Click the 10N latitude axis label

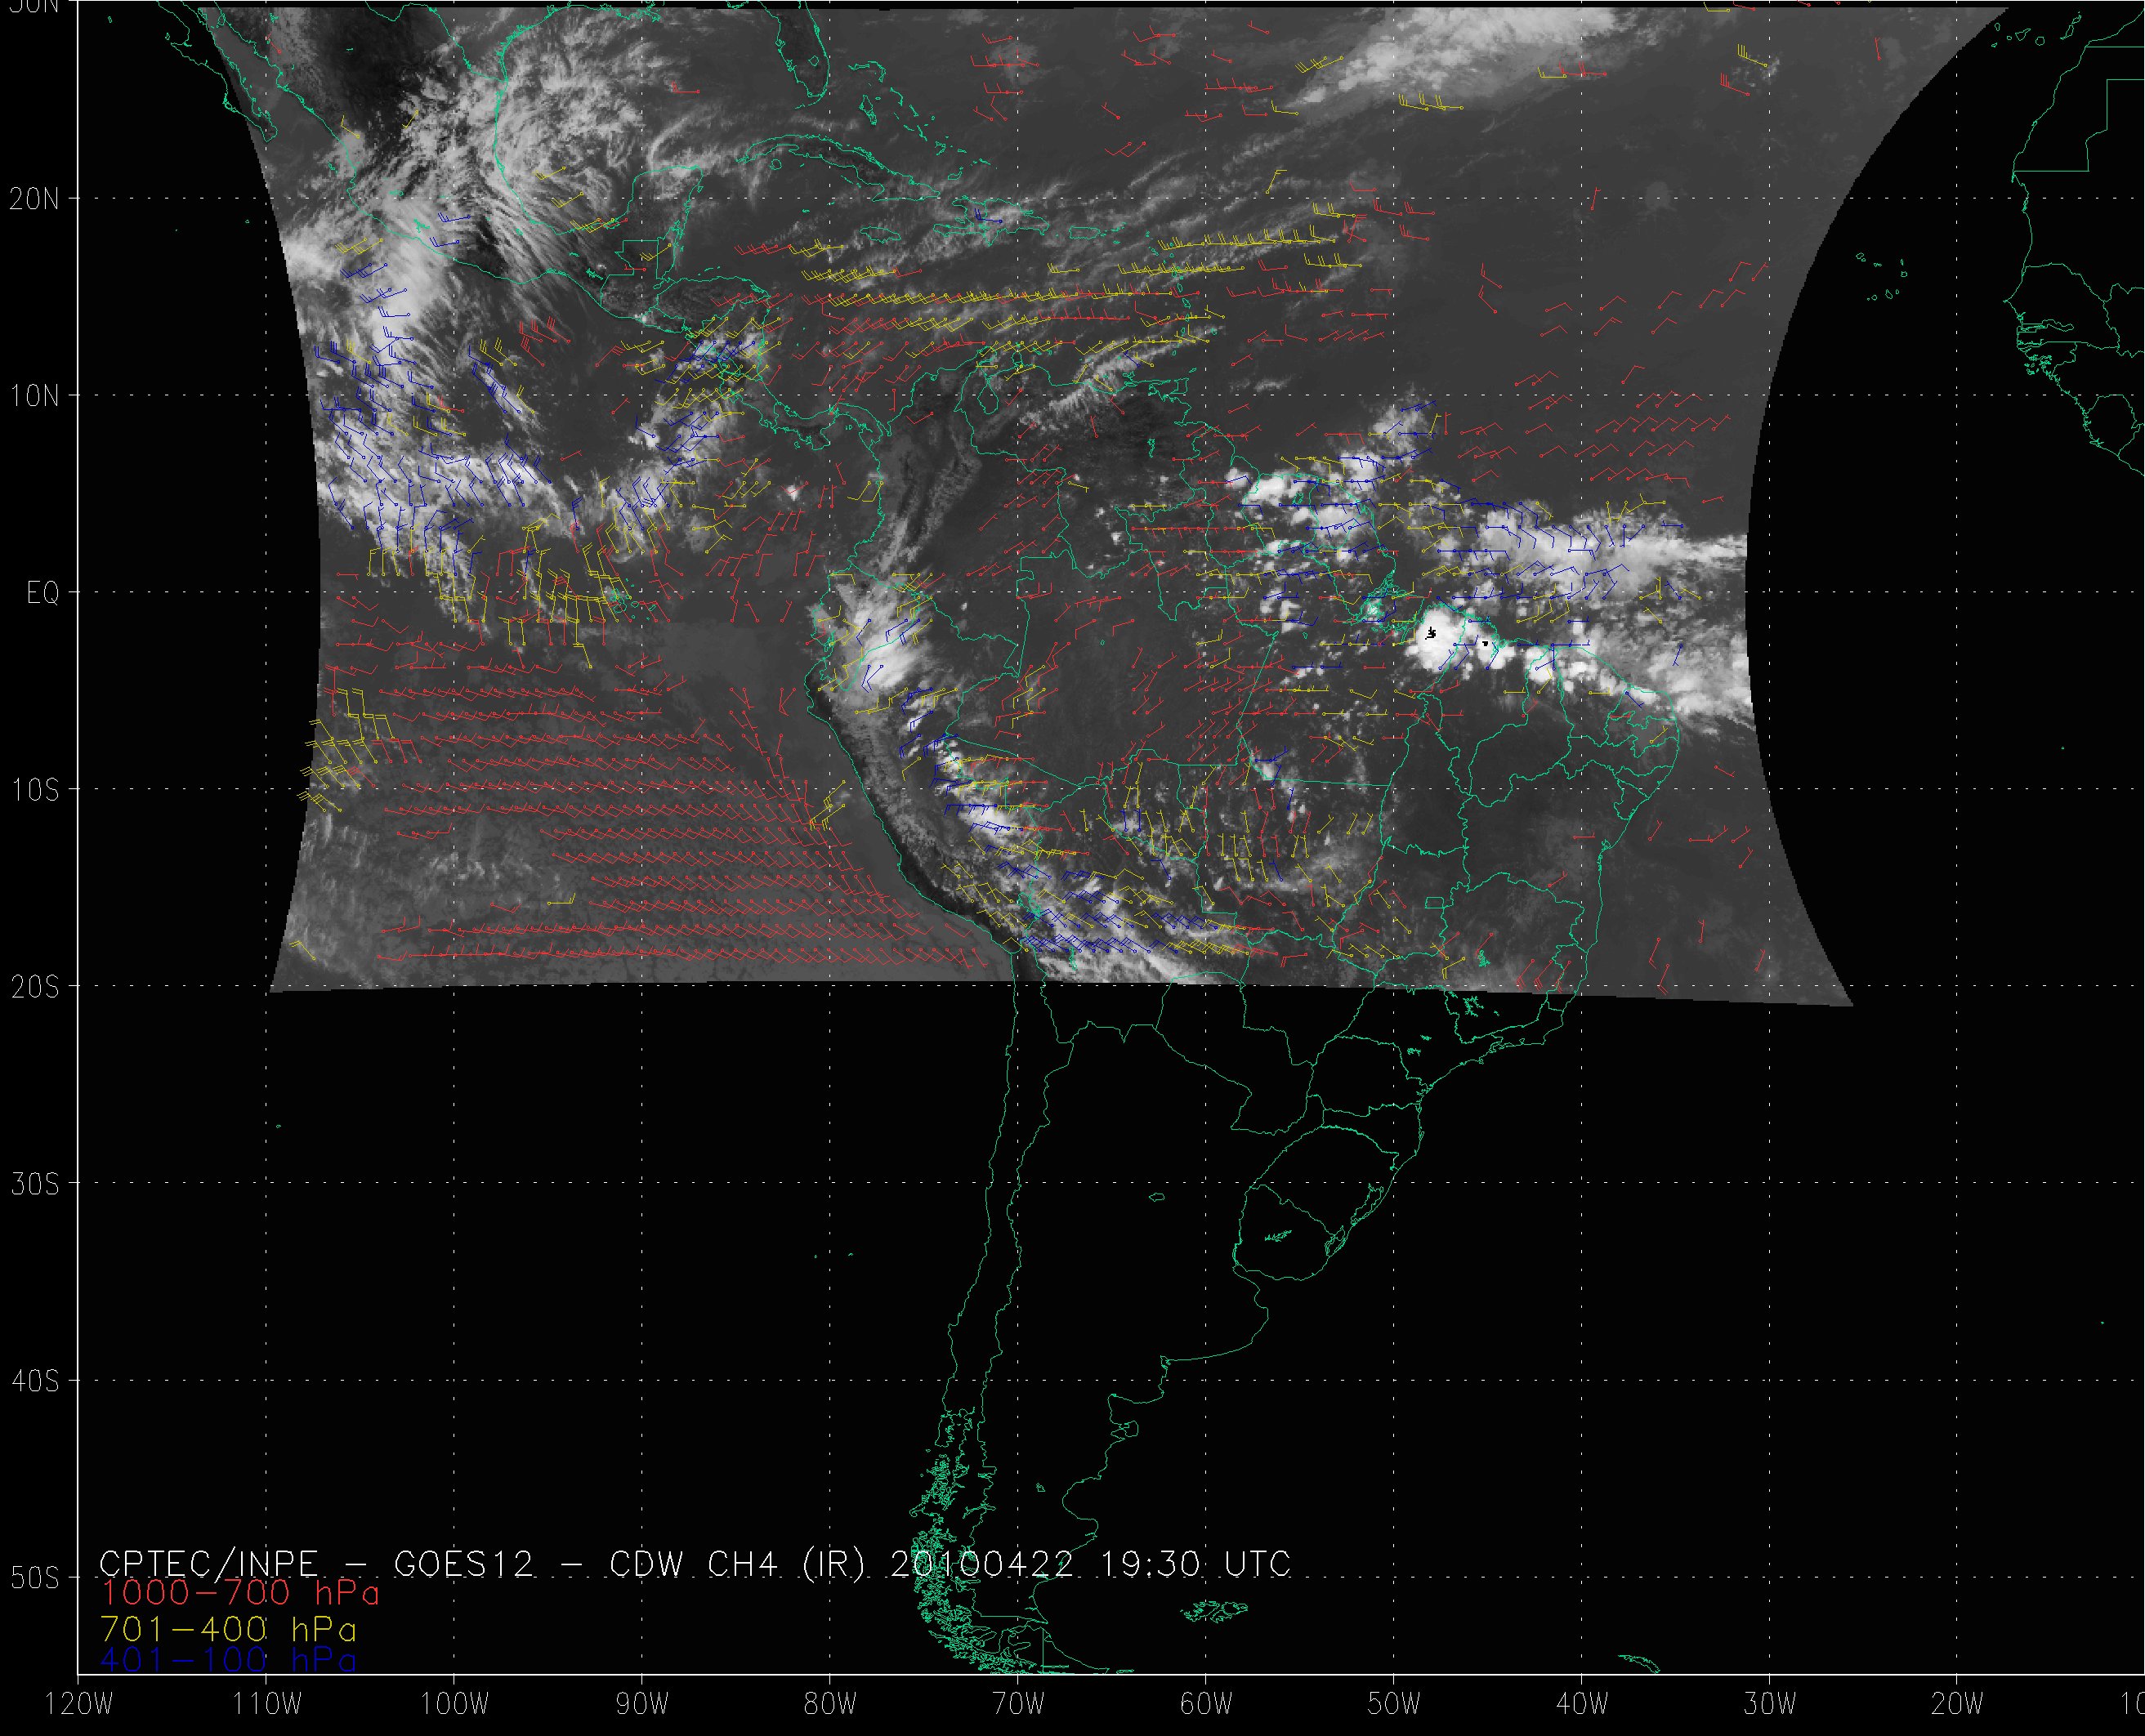(35, 396)
